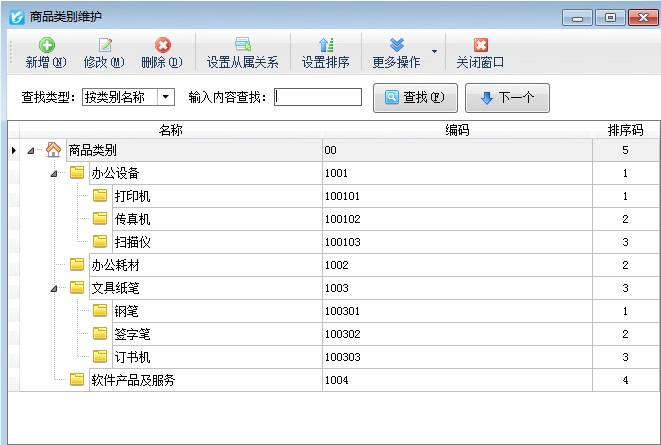The height and width of the screenshot is (445, 661).
Task: Select the 办公耗材 category
Action: pos(116,265)
